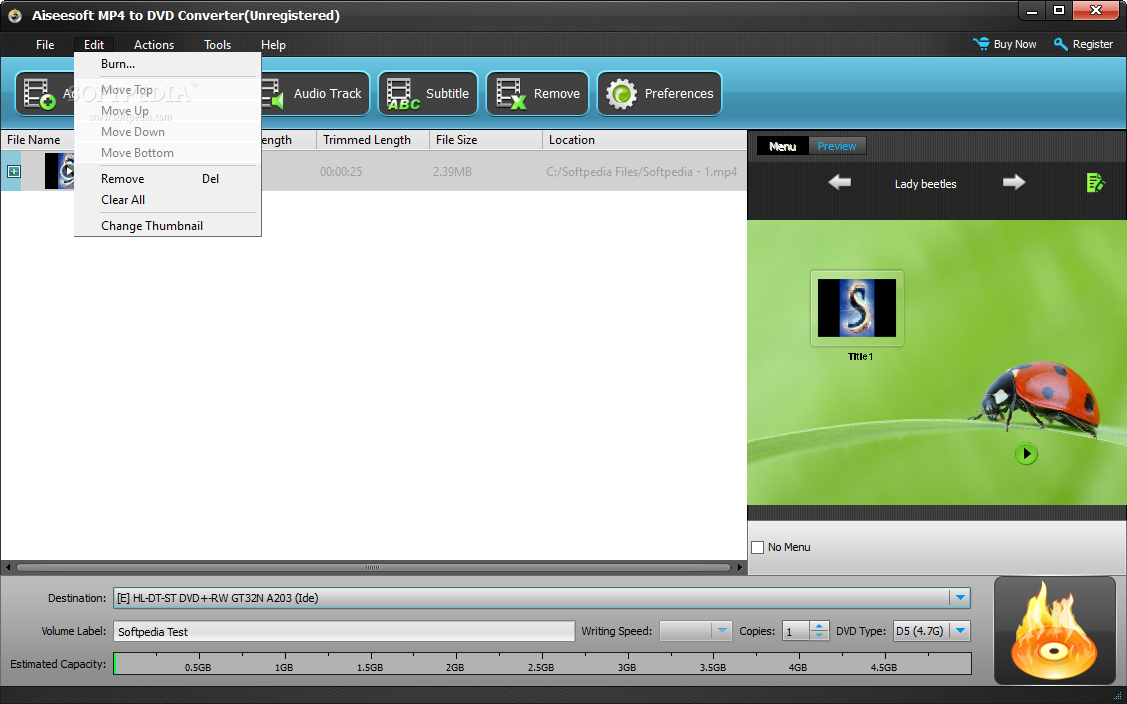Viewport: 1127px width, 704px height.
Task: Click the Copies number field
Action: pyautogui.click(x=796, y=631)
